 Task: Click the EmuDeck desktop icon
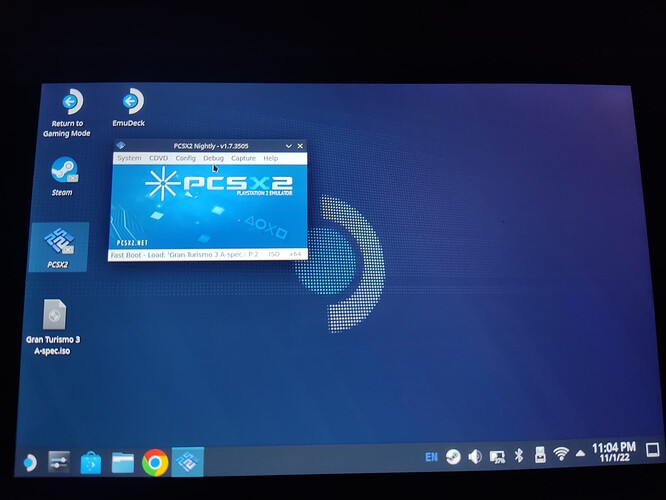[131, 103]
